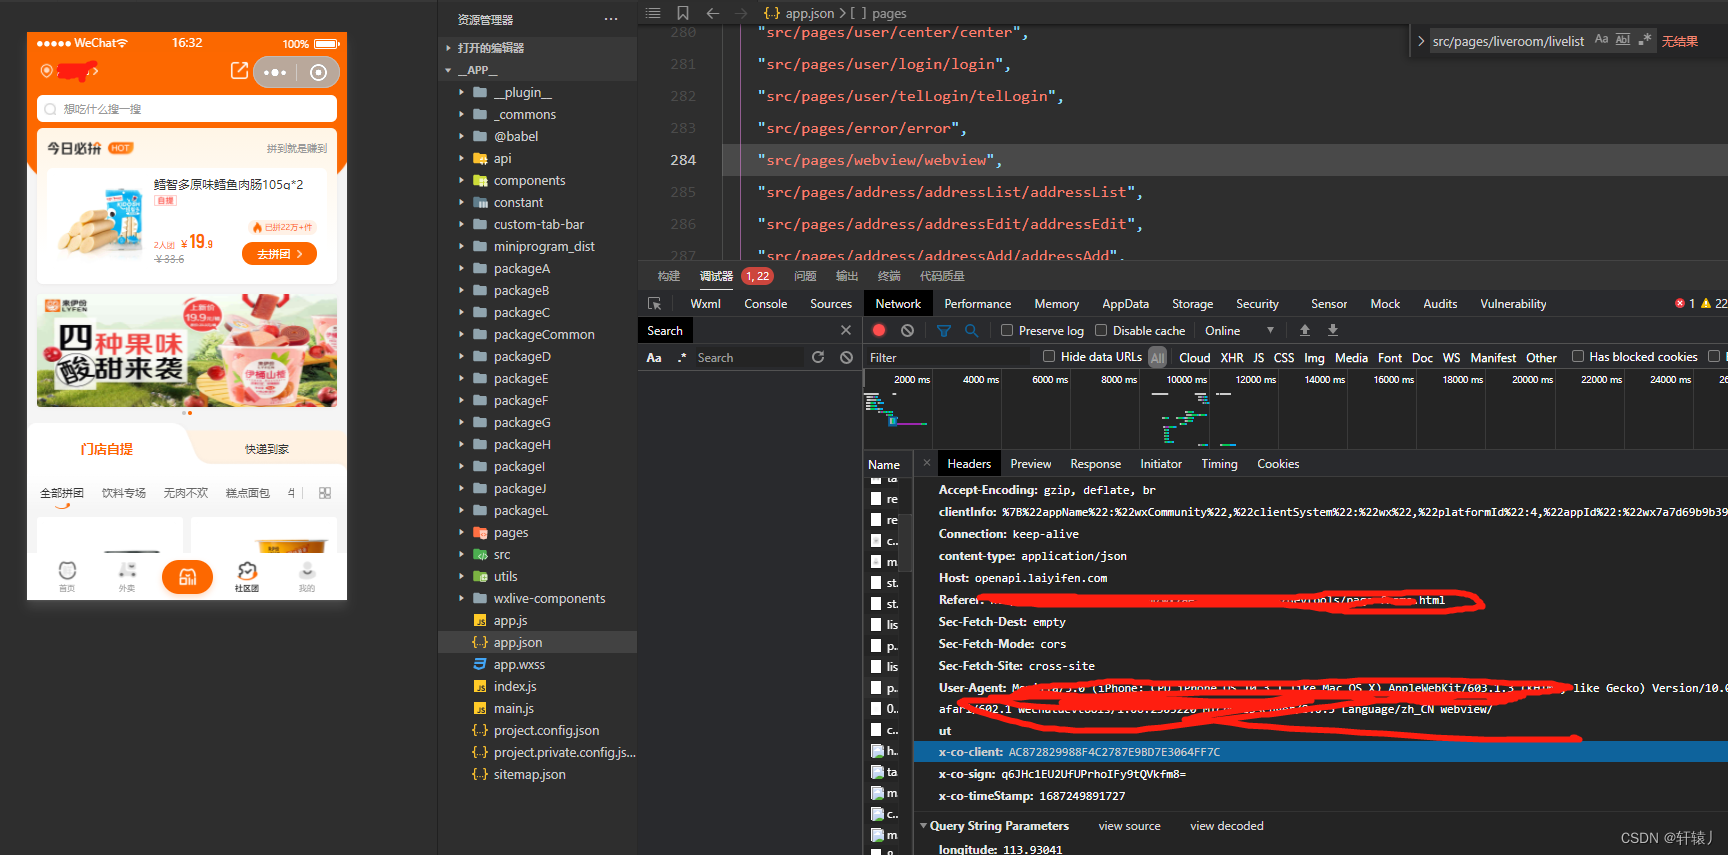Navigate back with the editor arrow
Screen dimensions: 1728x855
tap(712, 13)
